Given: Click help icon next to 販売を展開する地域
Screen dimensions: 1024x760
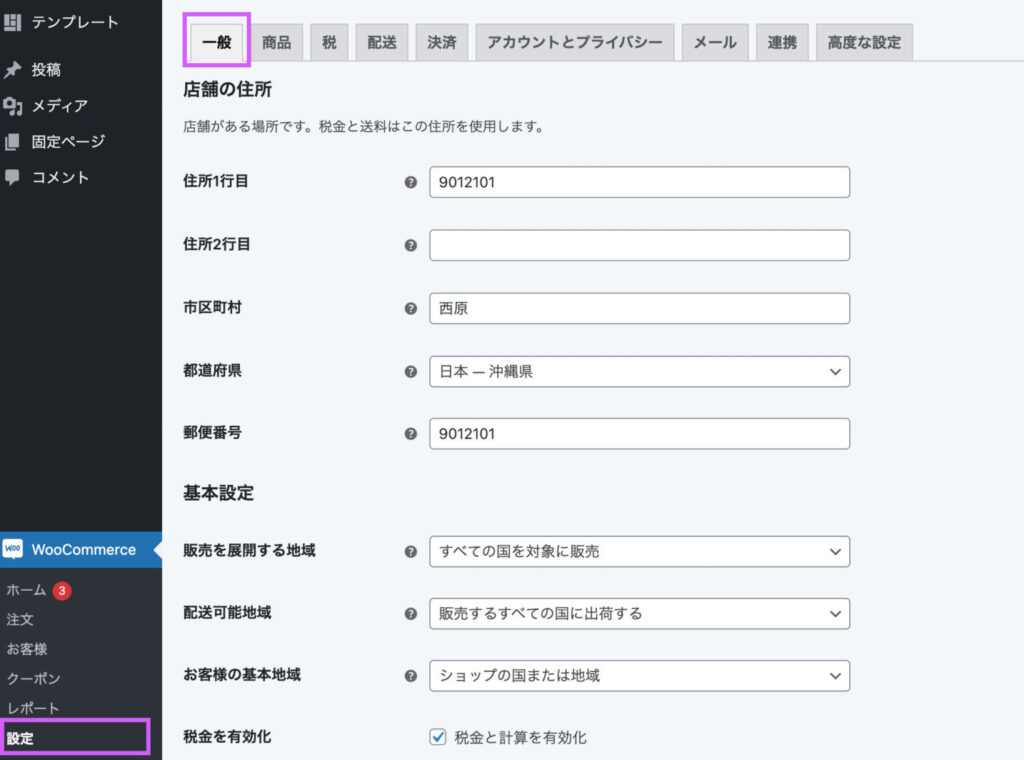Looking at the screenshot, I should (x=411, y=552).
